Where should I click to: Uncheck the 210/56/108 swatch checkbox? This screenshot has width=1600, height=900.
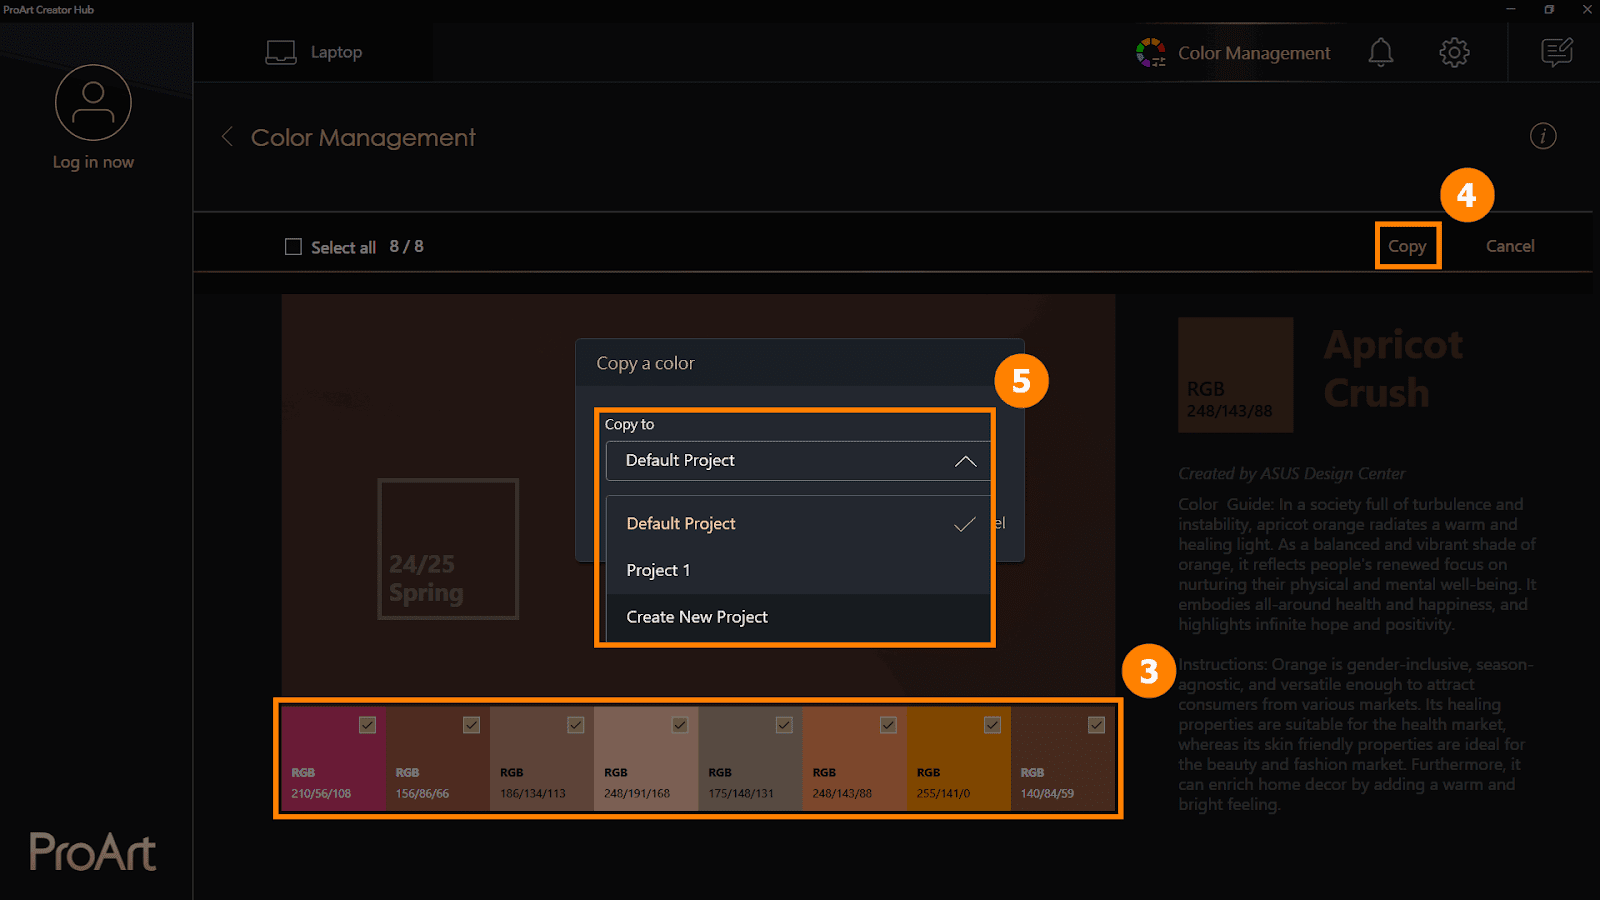(x=368, y=725)
